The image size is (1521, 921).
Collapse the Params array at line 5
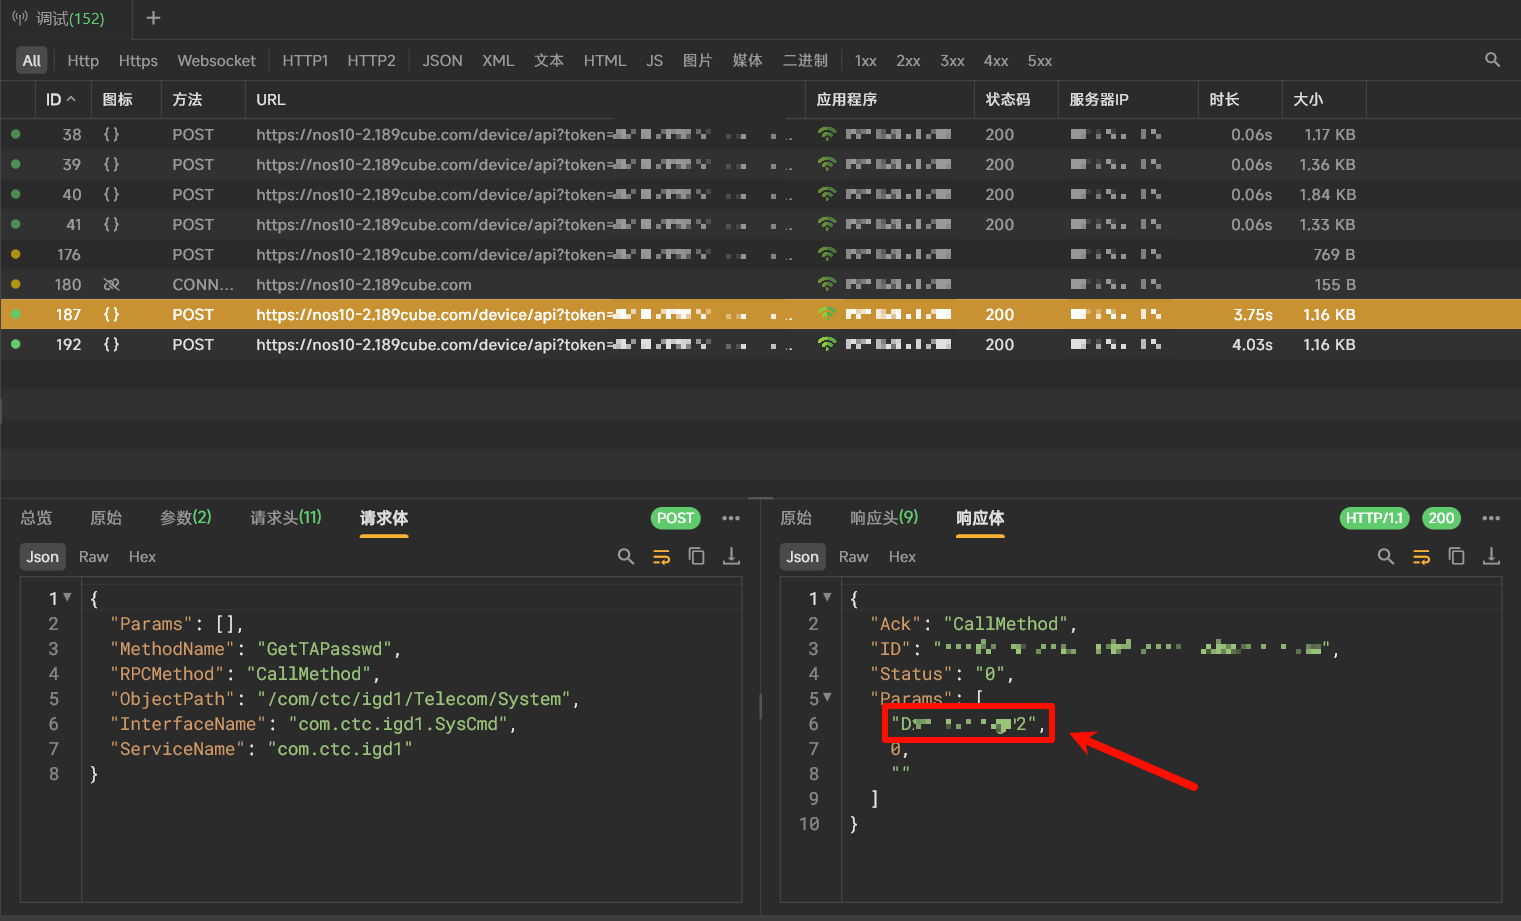coord(827,697)
